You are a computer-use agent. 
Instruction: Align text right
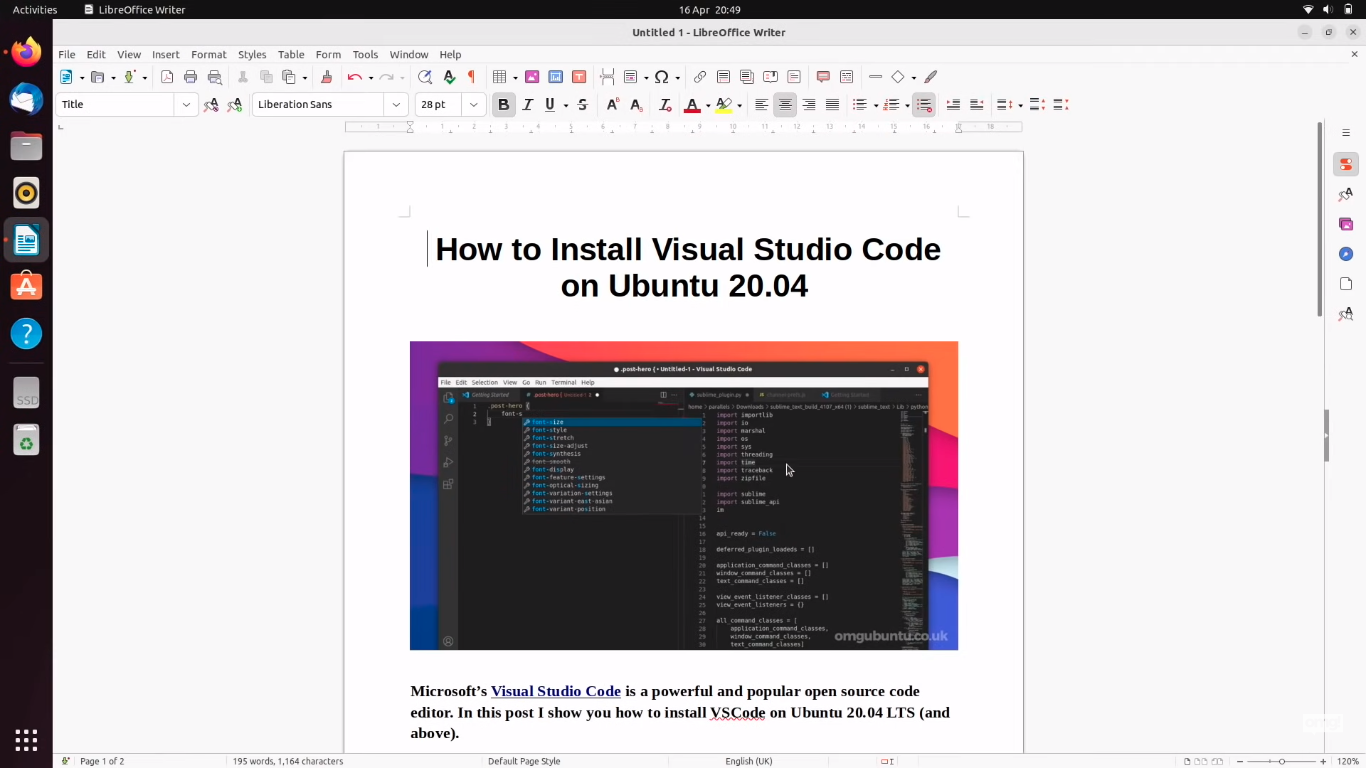click(x=809, y=105)
